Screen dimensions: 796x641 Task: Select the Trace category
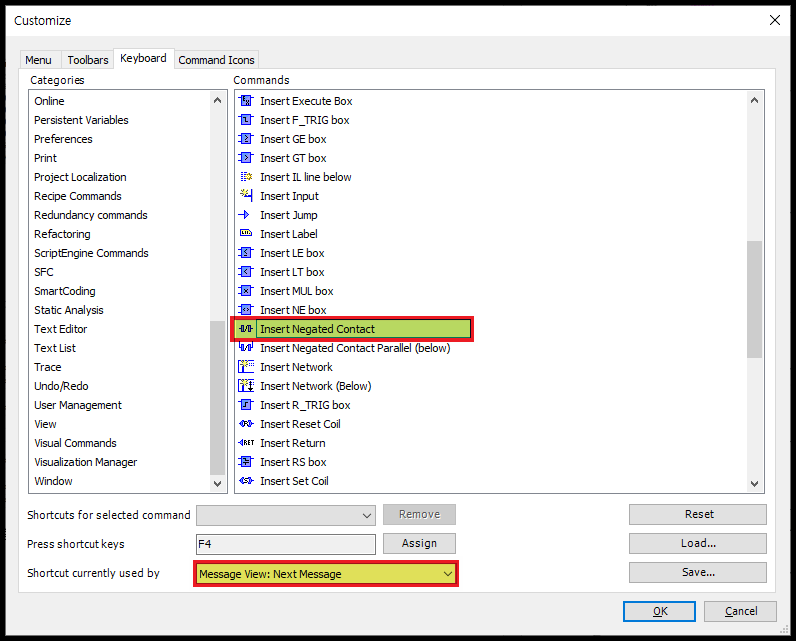coord(48,366)
